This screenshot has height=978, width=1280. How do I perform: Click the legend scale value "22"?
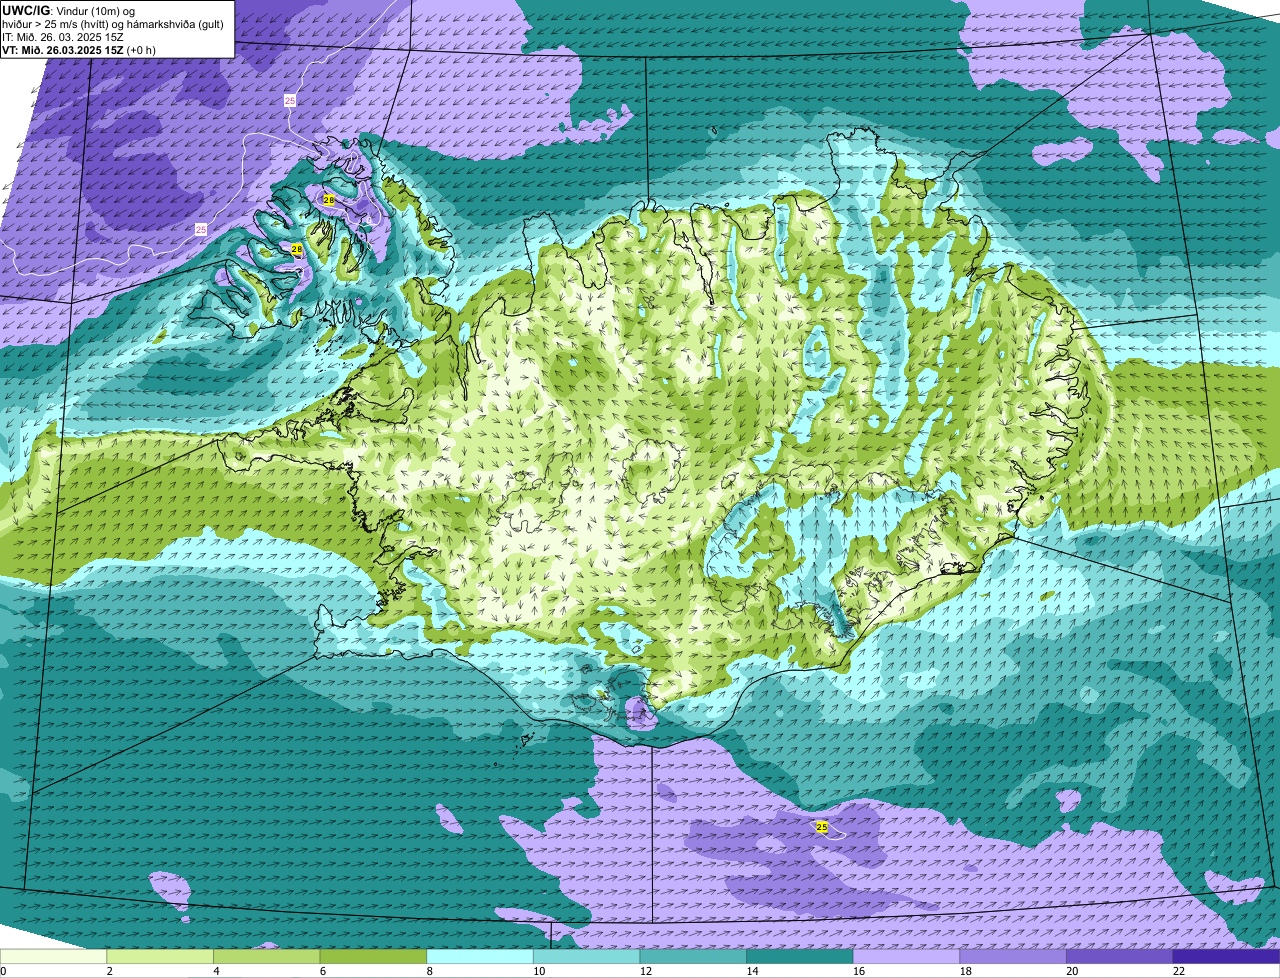point(1179,971)
